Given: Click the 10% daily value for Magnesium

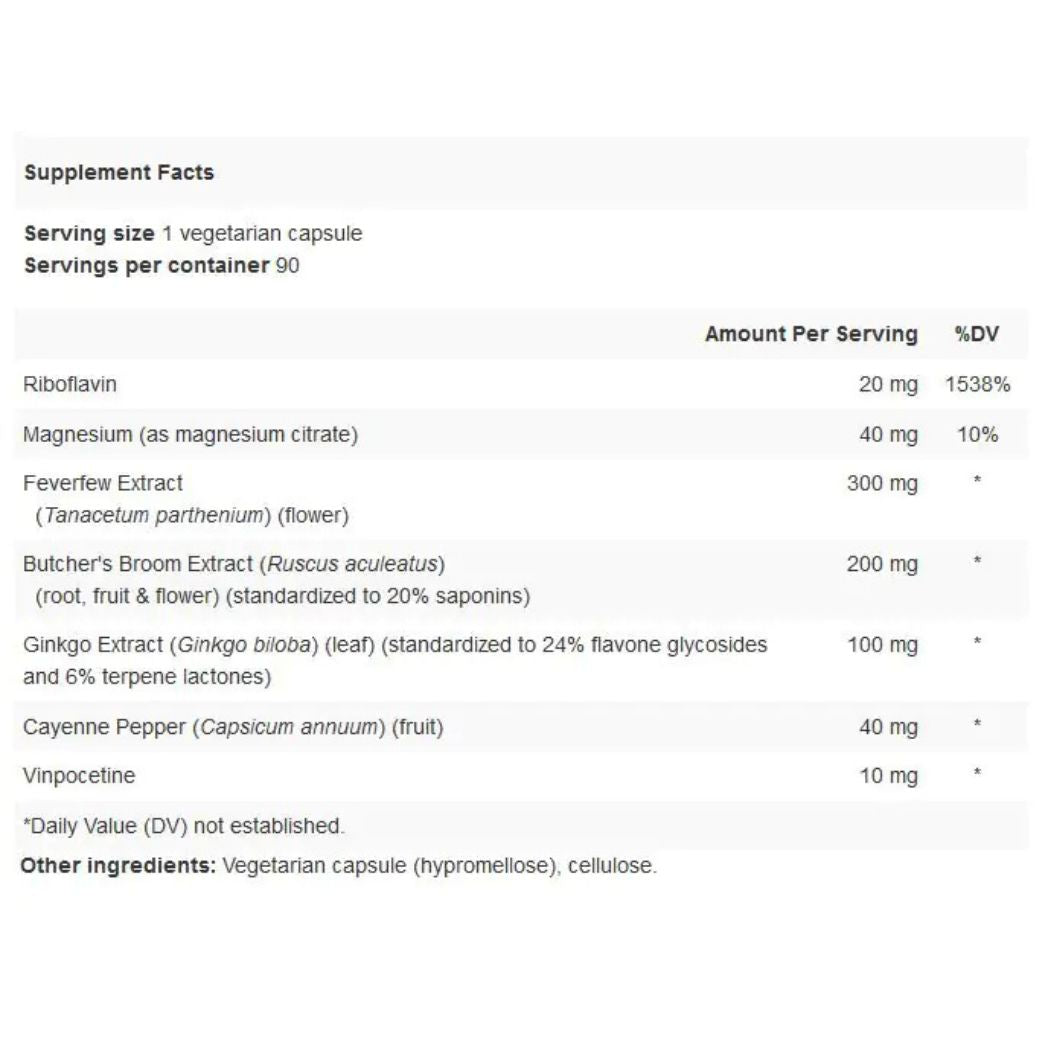Looking at the screenshot, I should coord(977,435).
